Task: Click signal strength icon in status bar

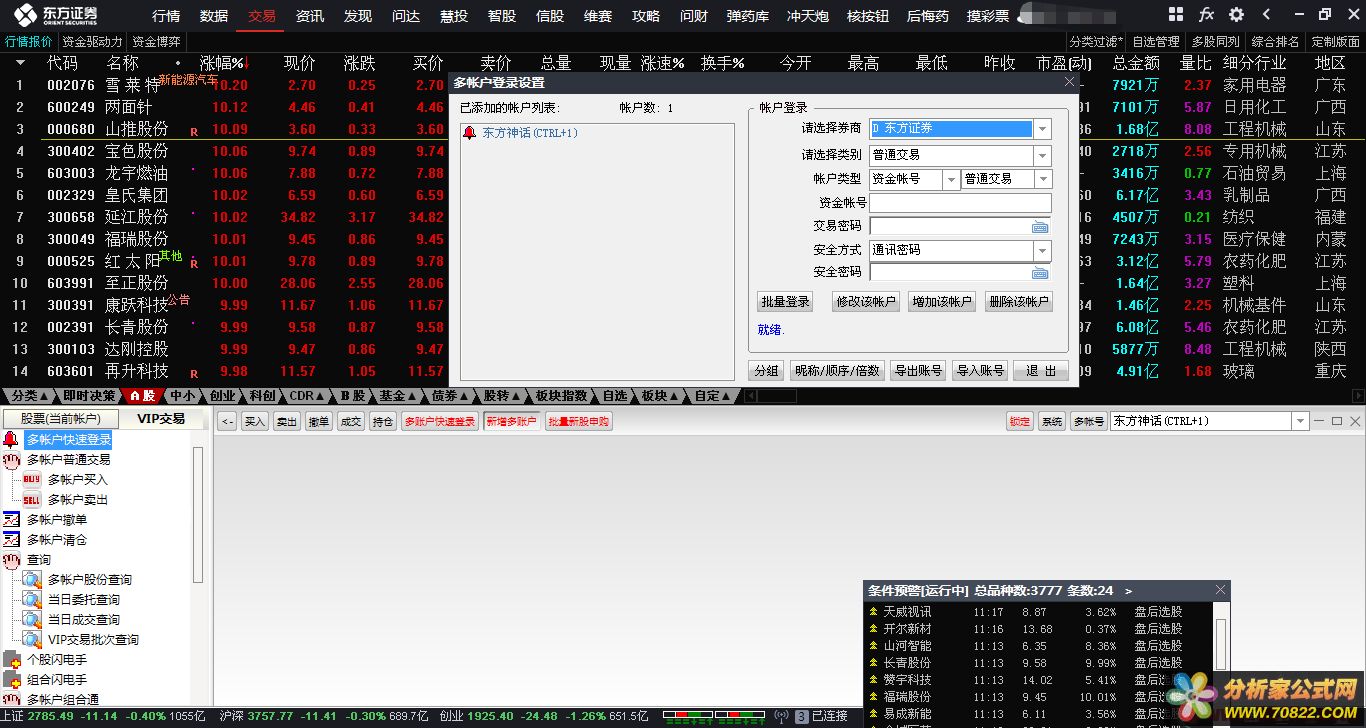Action: click(x=783, y=716)
